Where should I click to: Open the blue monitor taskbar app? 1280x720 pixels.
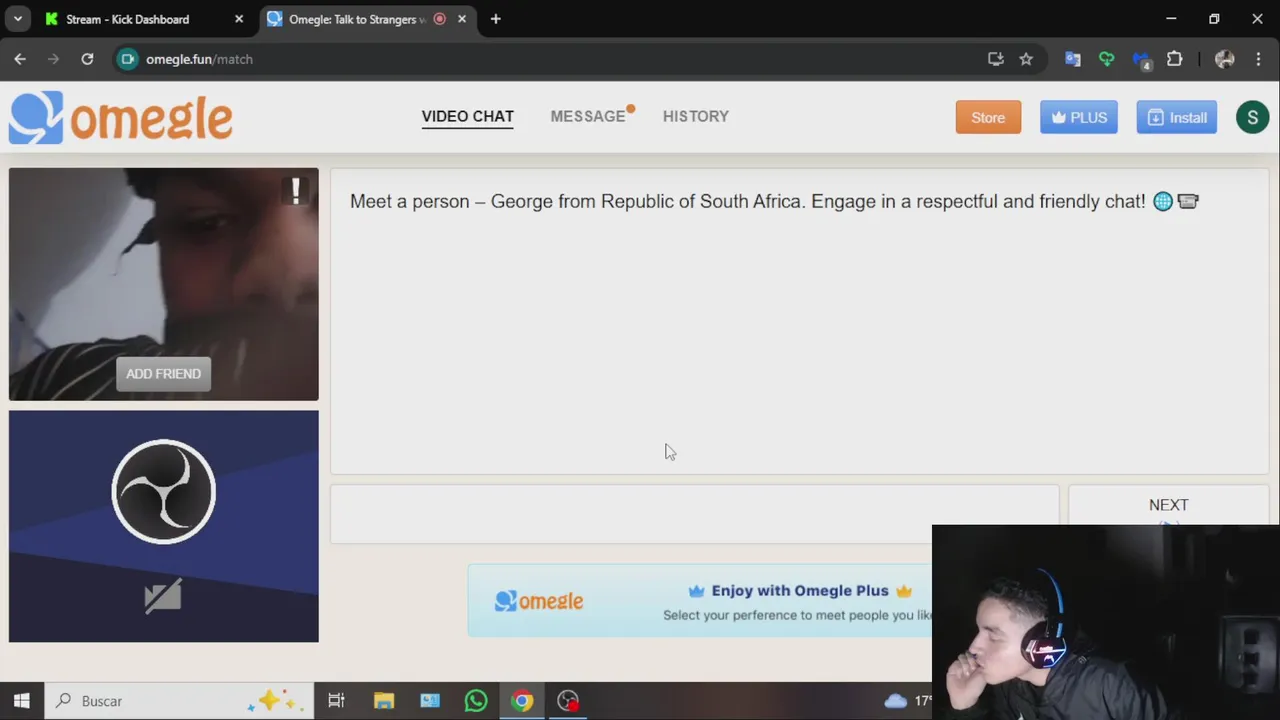430,701
